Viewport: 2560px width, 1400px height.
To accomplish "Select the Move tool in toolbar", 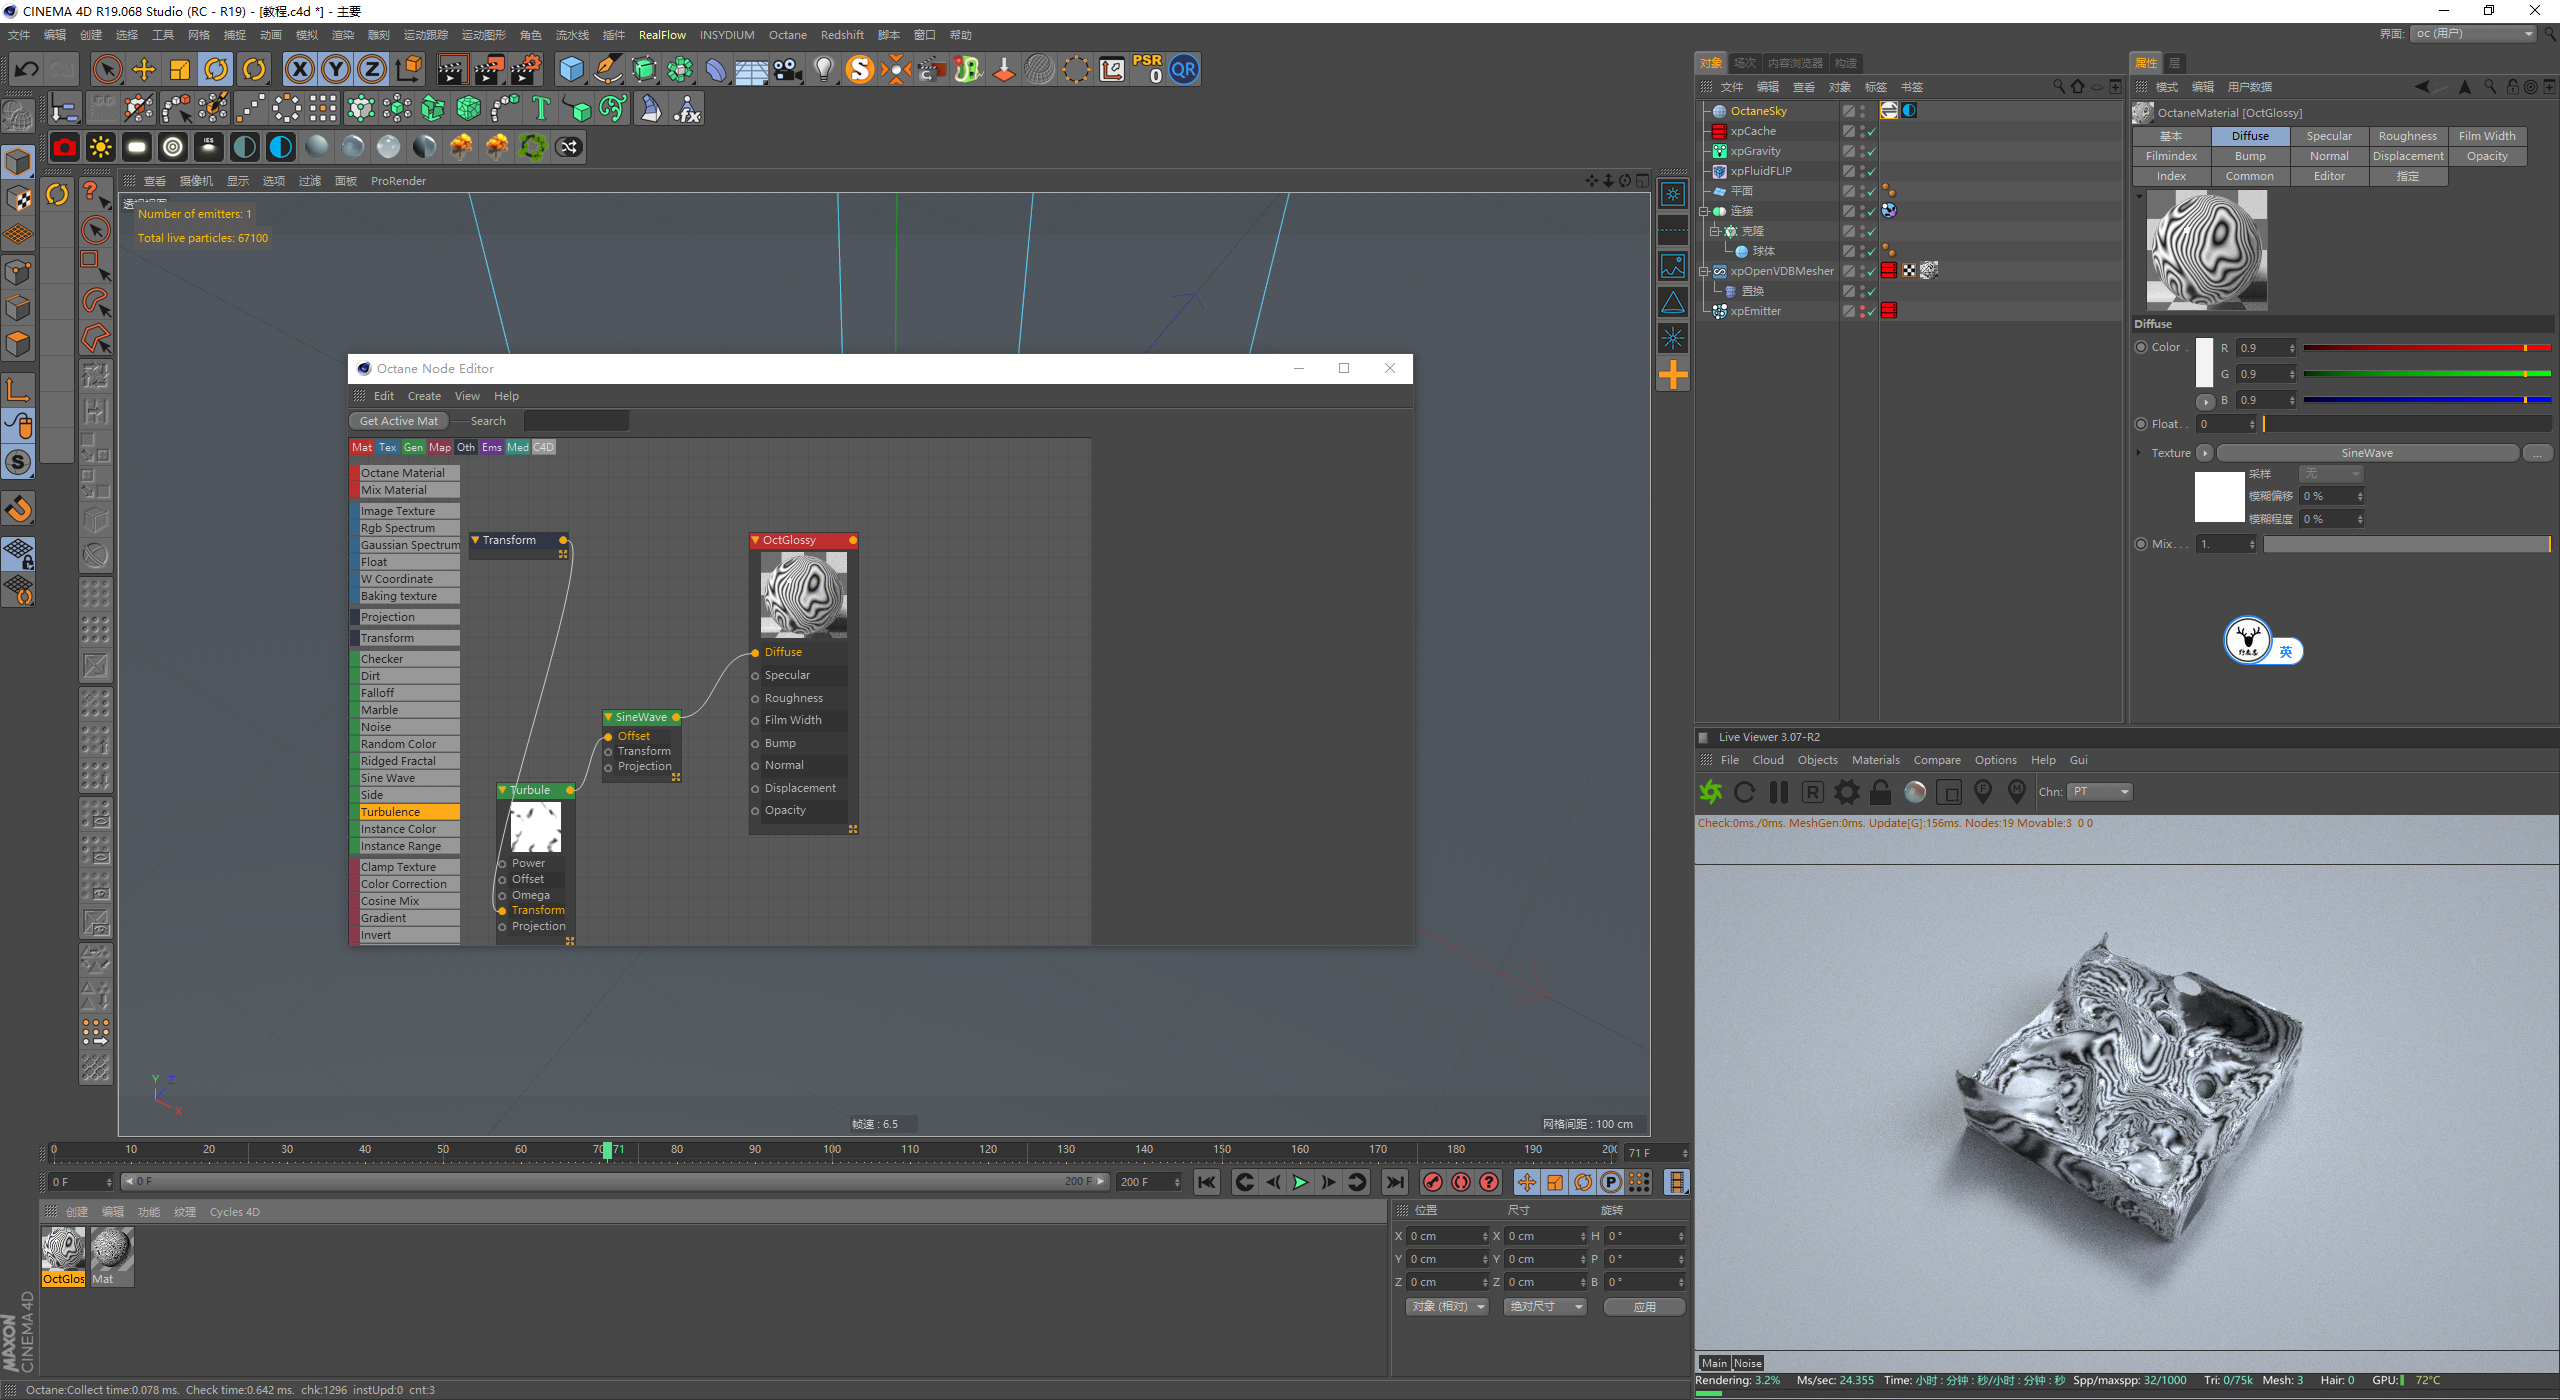I will tap(144, 69).
